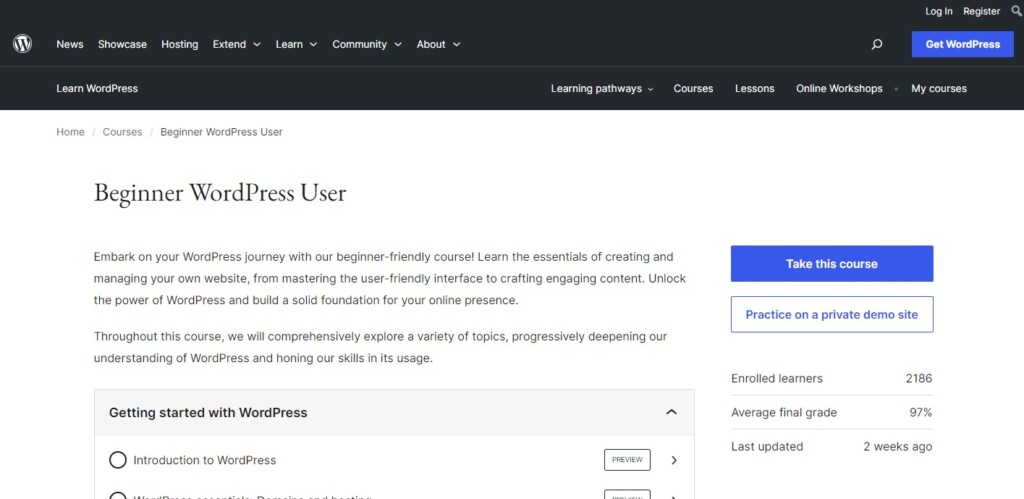Image resolution: width=1024 pixels, height=499 pixels.
Task: Open the header search magnifier icon
Action: pyautogui.click(x=877, y=44)
